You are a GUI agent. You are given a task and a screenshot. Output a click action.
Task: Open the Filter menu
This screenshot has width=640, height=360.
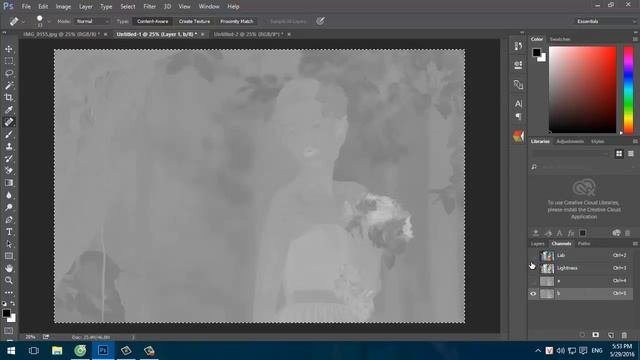coord(149,7)
